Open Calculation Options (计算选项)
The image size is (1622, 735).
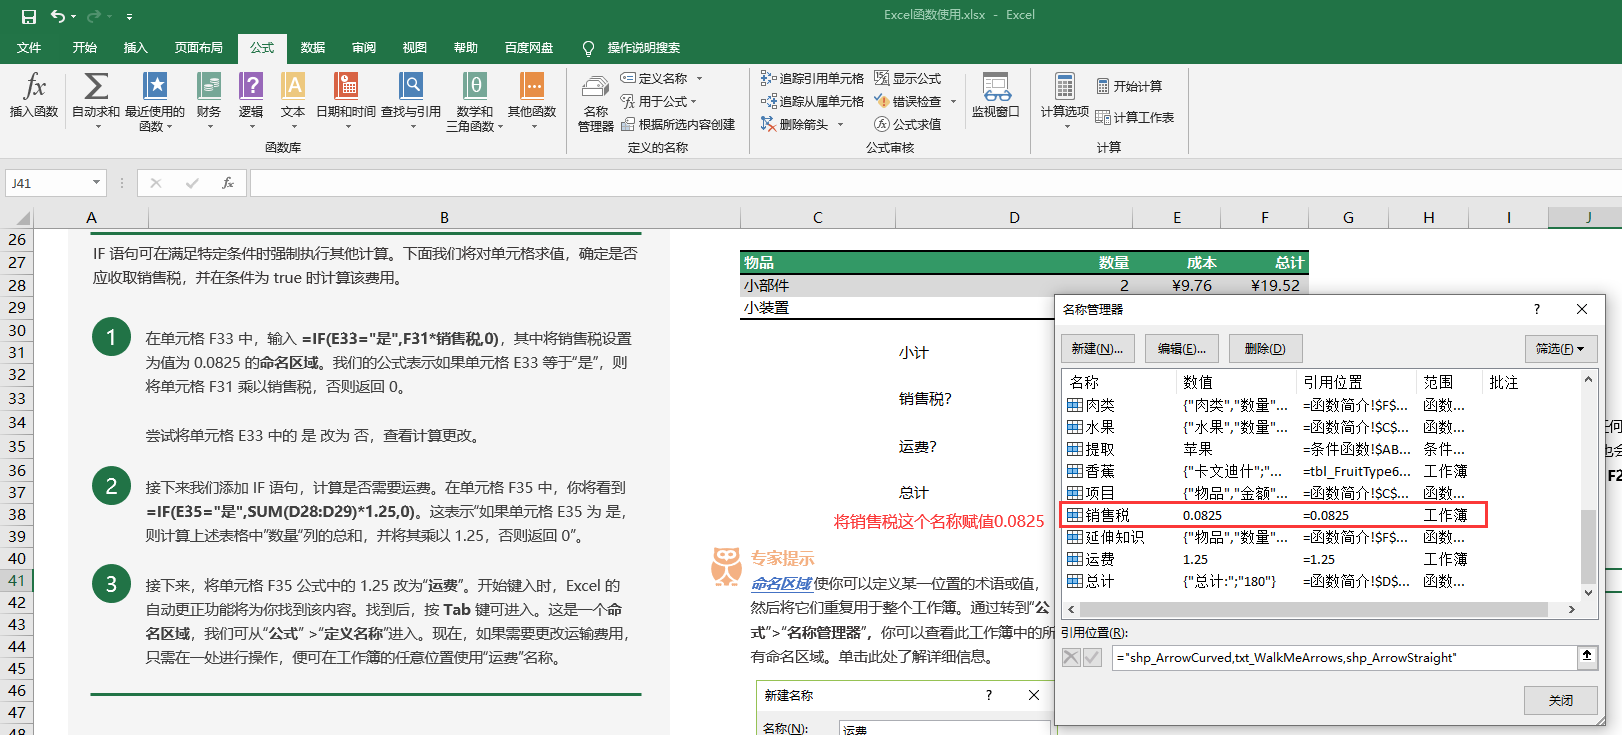1065,100
